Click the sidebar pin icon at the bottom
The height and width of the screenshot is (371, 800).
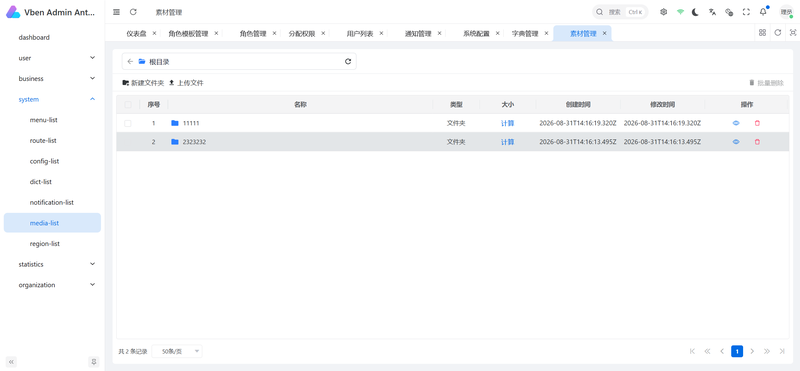(94, 362)
